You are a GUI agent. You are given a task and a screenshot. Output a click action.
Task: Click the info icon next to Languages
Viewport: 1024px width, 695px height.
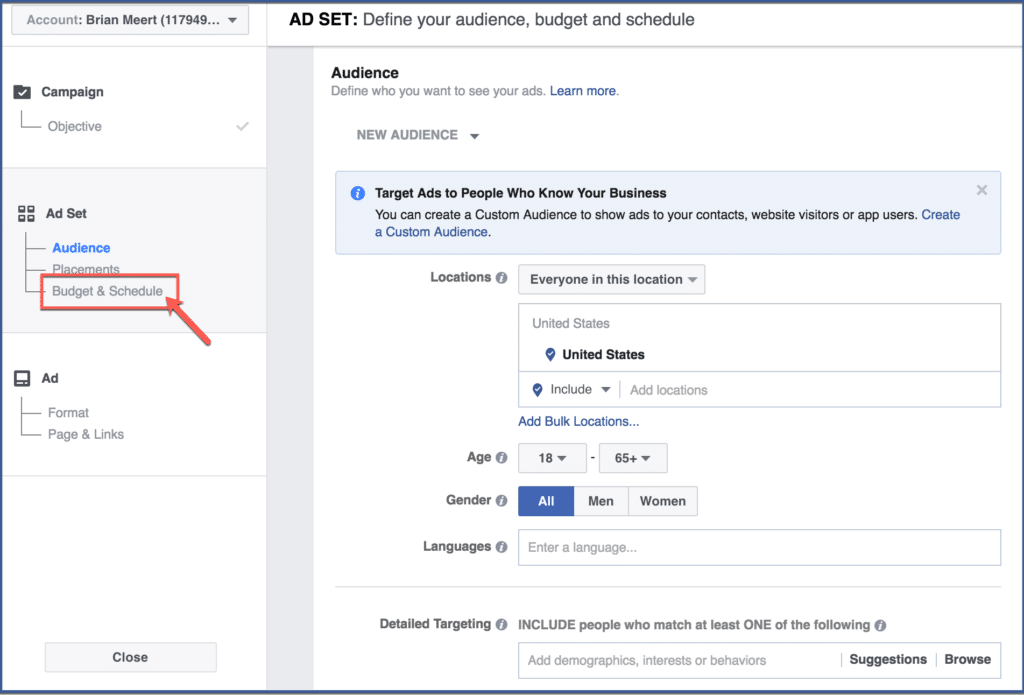(500, 546)
